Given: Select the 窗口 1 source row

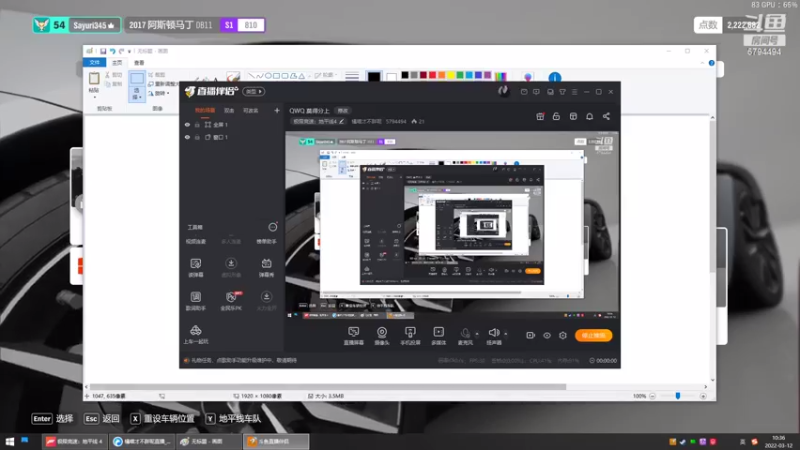Looking at the screenshot, I should tap(232, 137).
